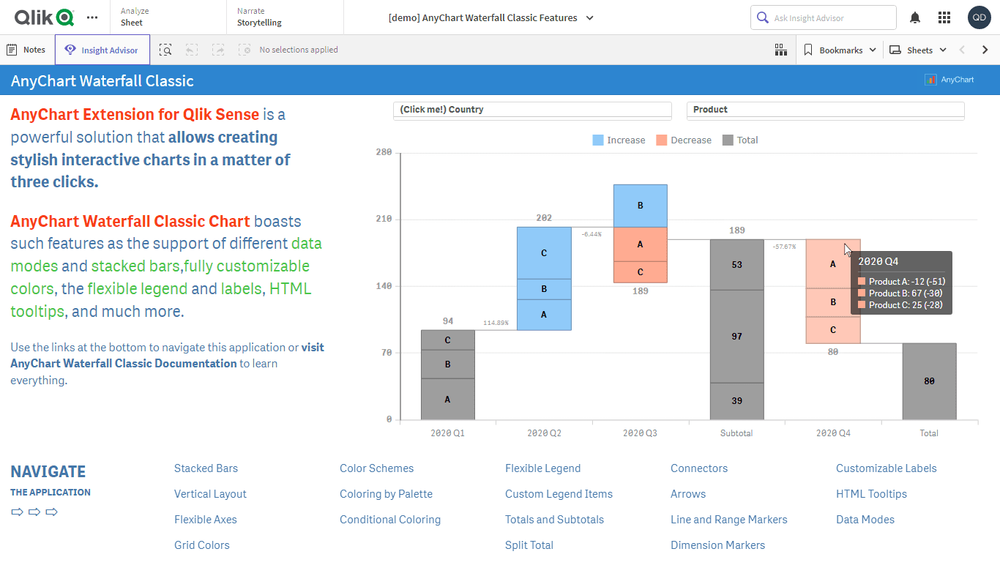Follow the Conditional Coloring link
Screen dimensions: 1000x562
click(390, 520)
